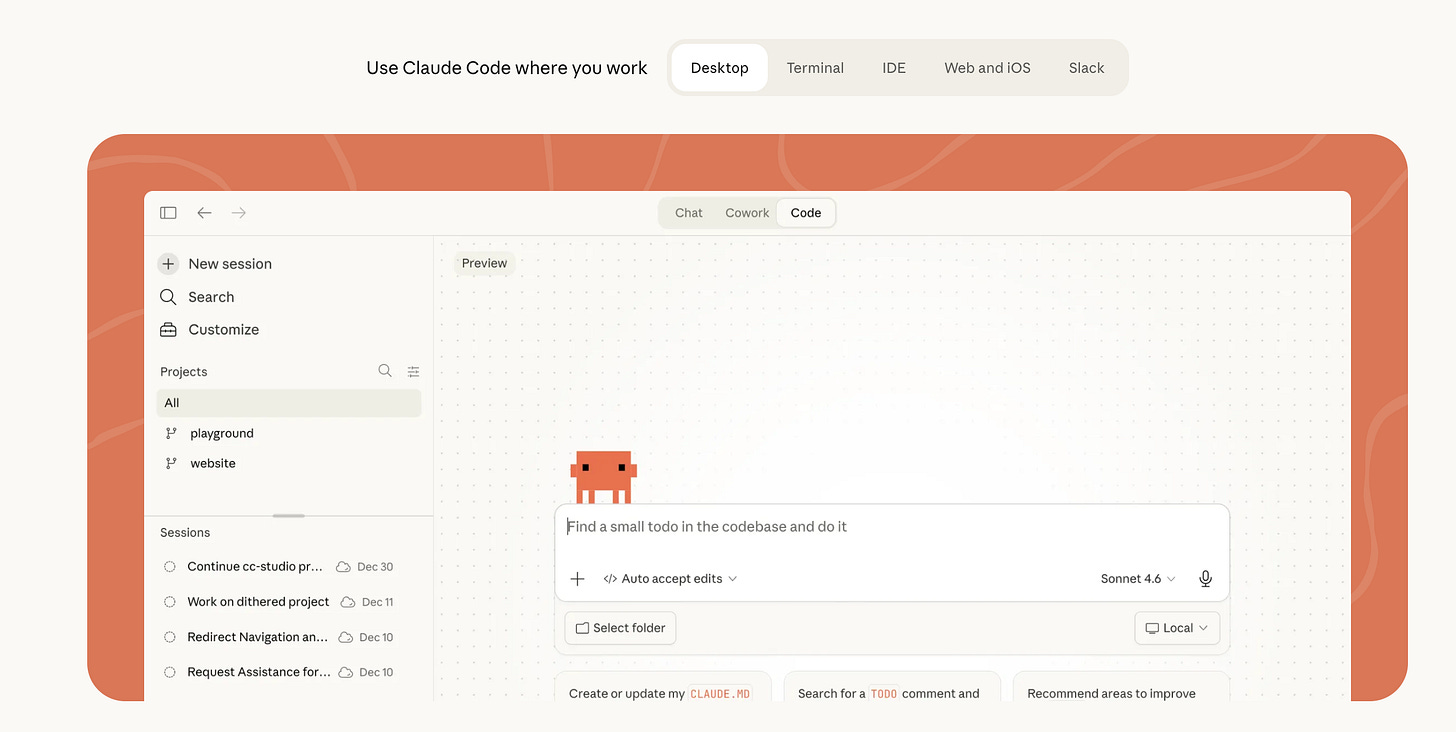Click Search label in the sidebar

(x=211, y=297)
